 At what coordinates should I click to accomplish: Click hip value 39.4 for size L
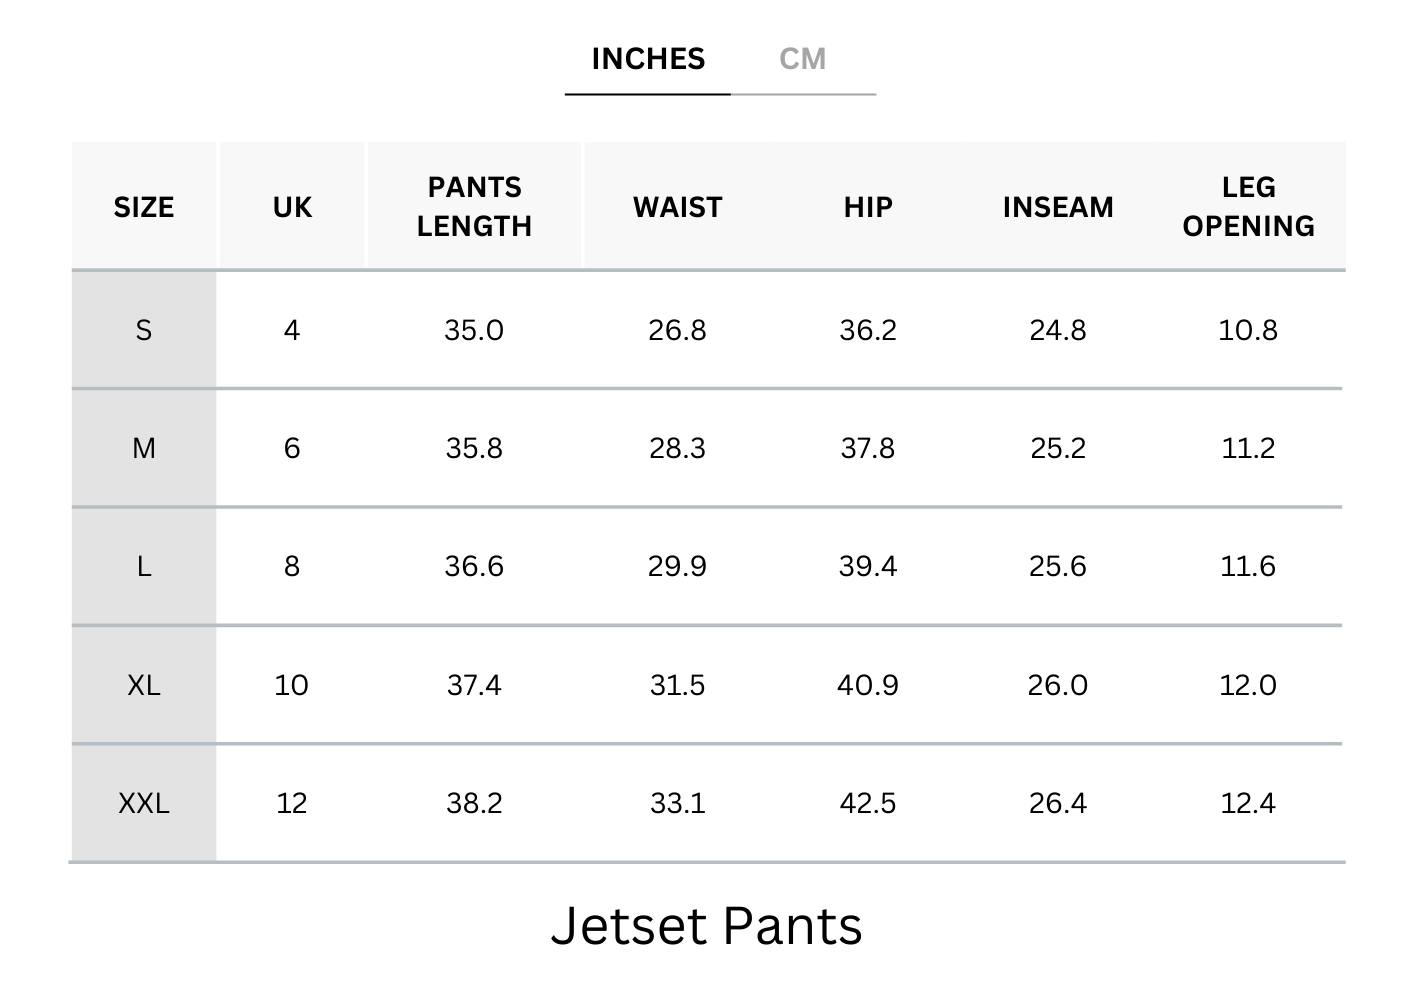(x=868, y=567)
